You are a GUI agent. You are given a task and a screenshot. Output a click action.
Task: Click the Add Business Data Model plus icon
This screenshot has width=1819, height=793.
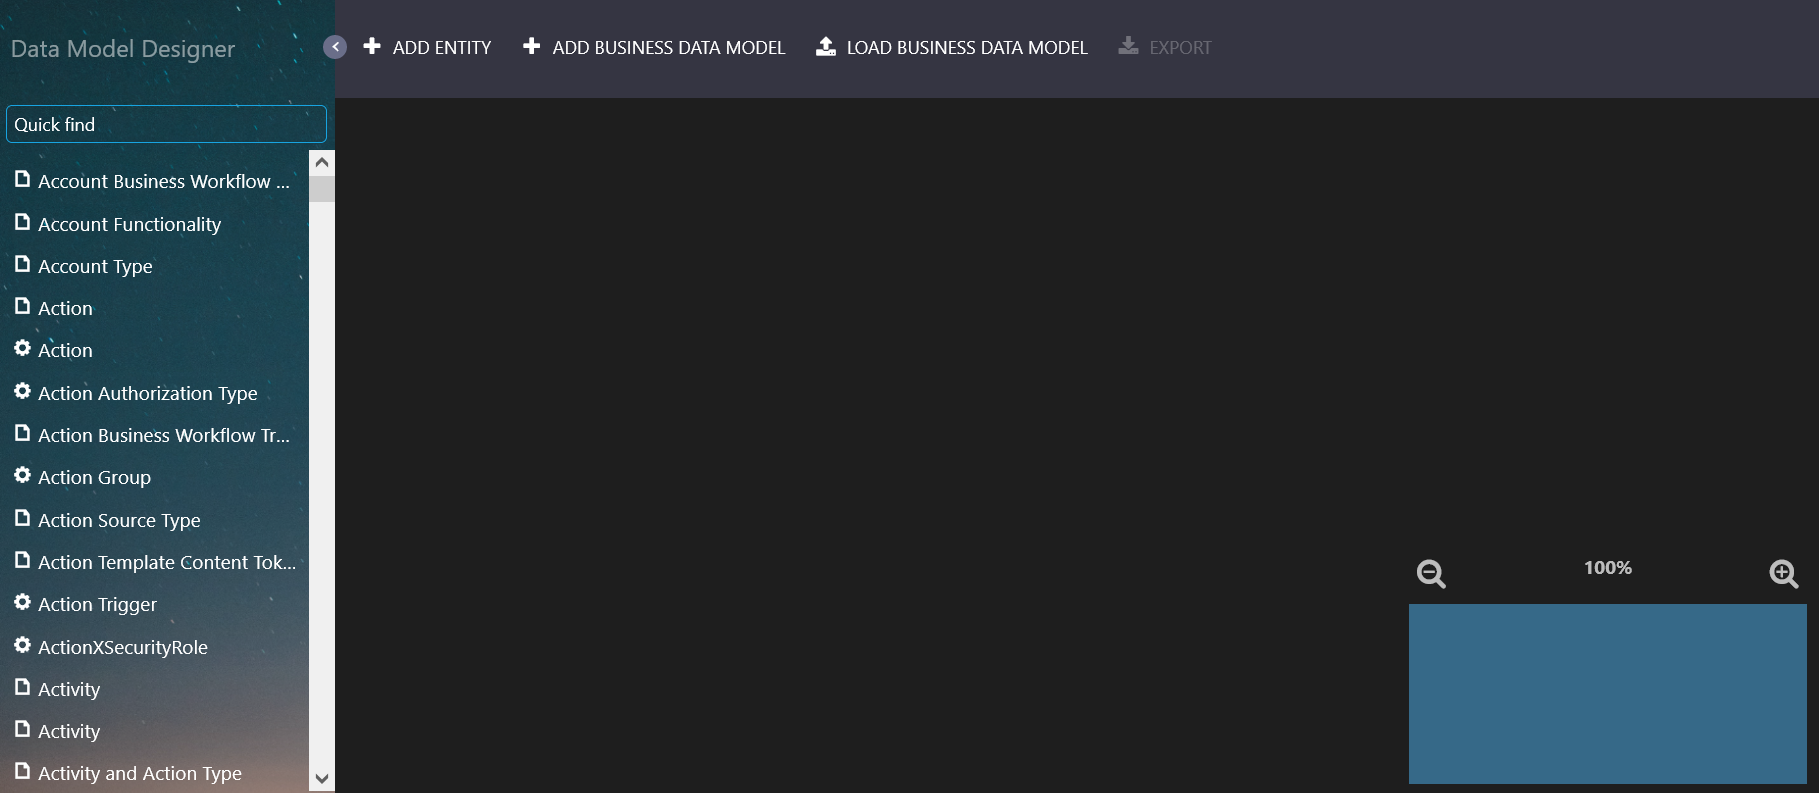532,47
